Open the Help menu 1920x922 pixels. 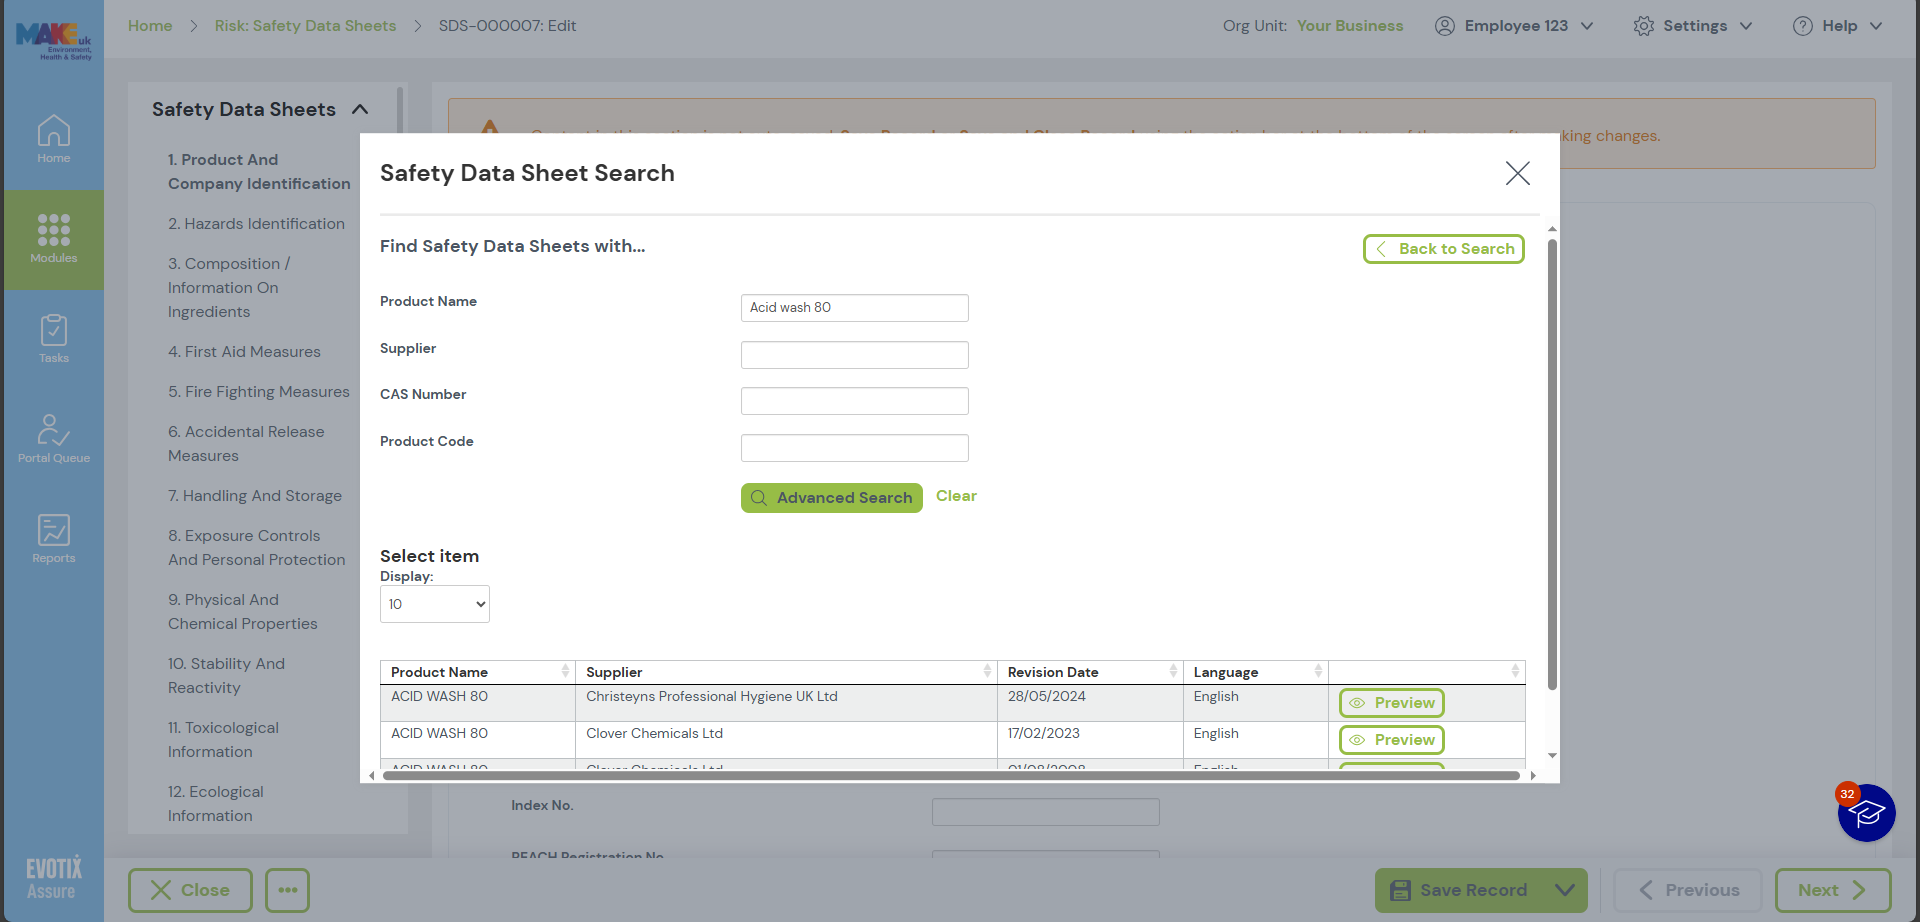click(x=1838, y=26)
